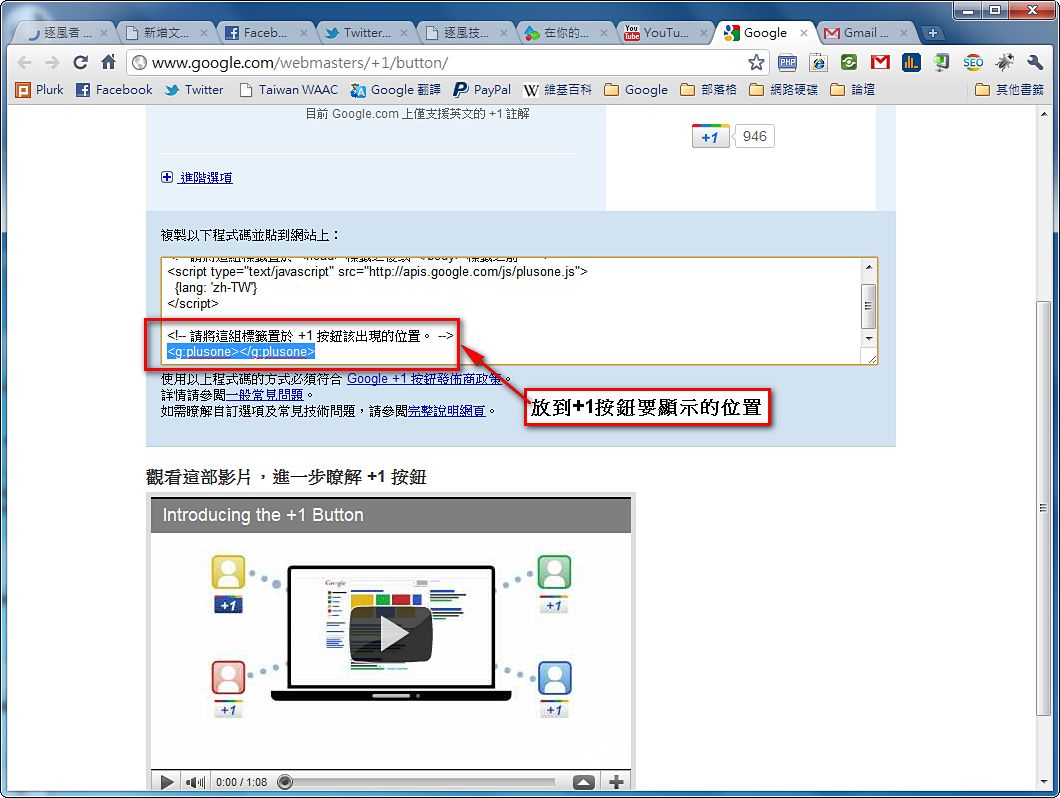Open the Twitter bookmark
This screenshot has width=1060, height=798.
pyautogui.click(x=194, y=90)
